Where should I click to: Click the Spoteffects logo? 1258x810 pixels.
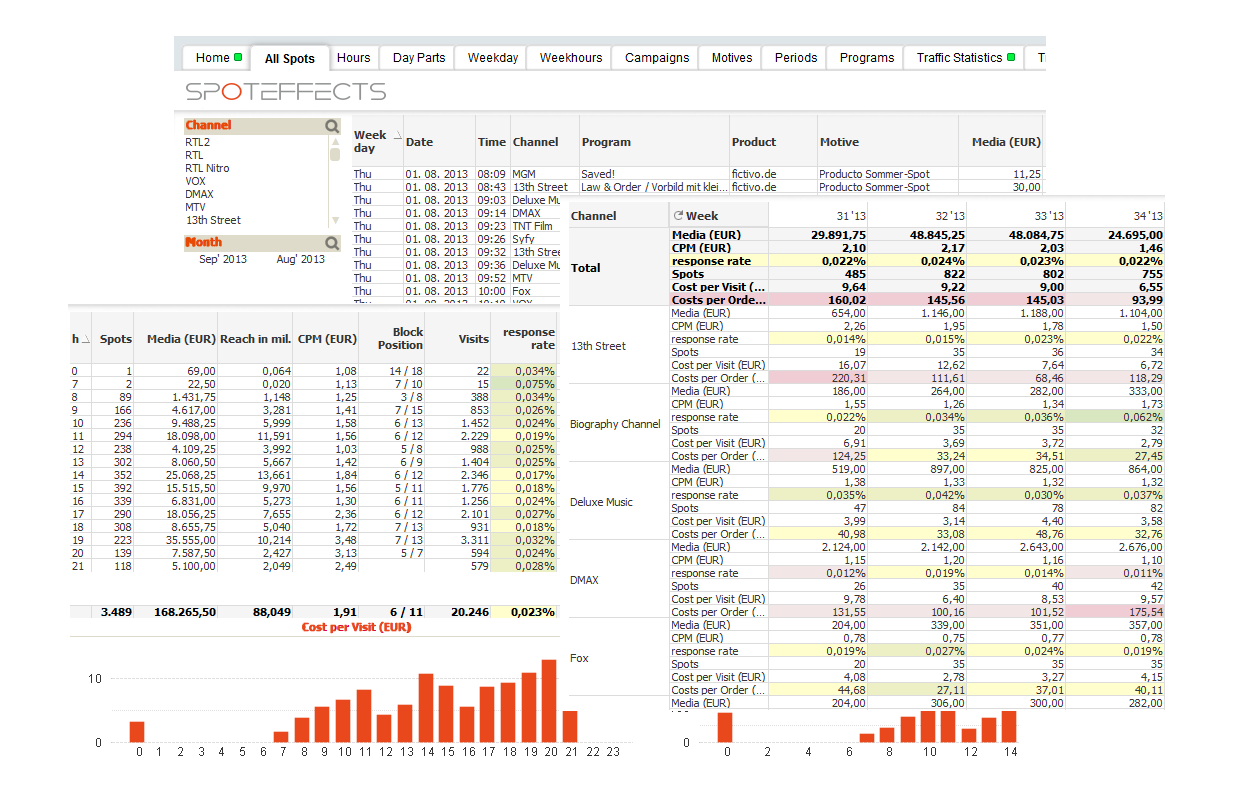285,92
